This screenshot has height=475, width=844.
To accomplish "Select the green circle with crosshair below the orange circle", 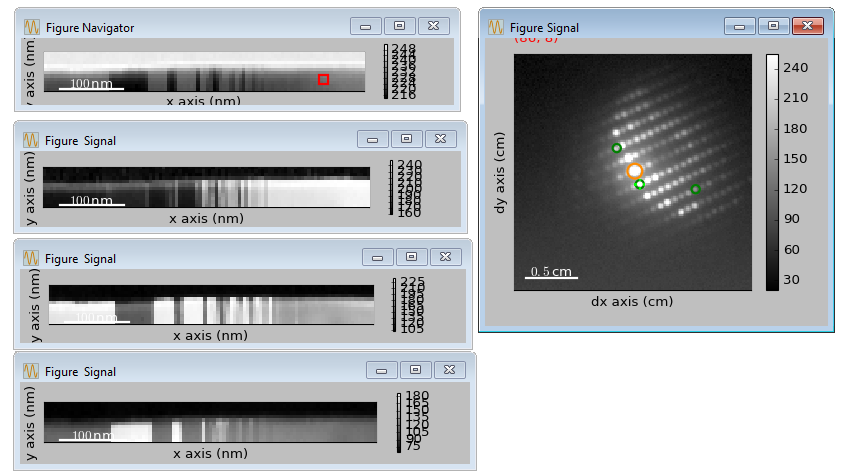I will click(639, 185).
